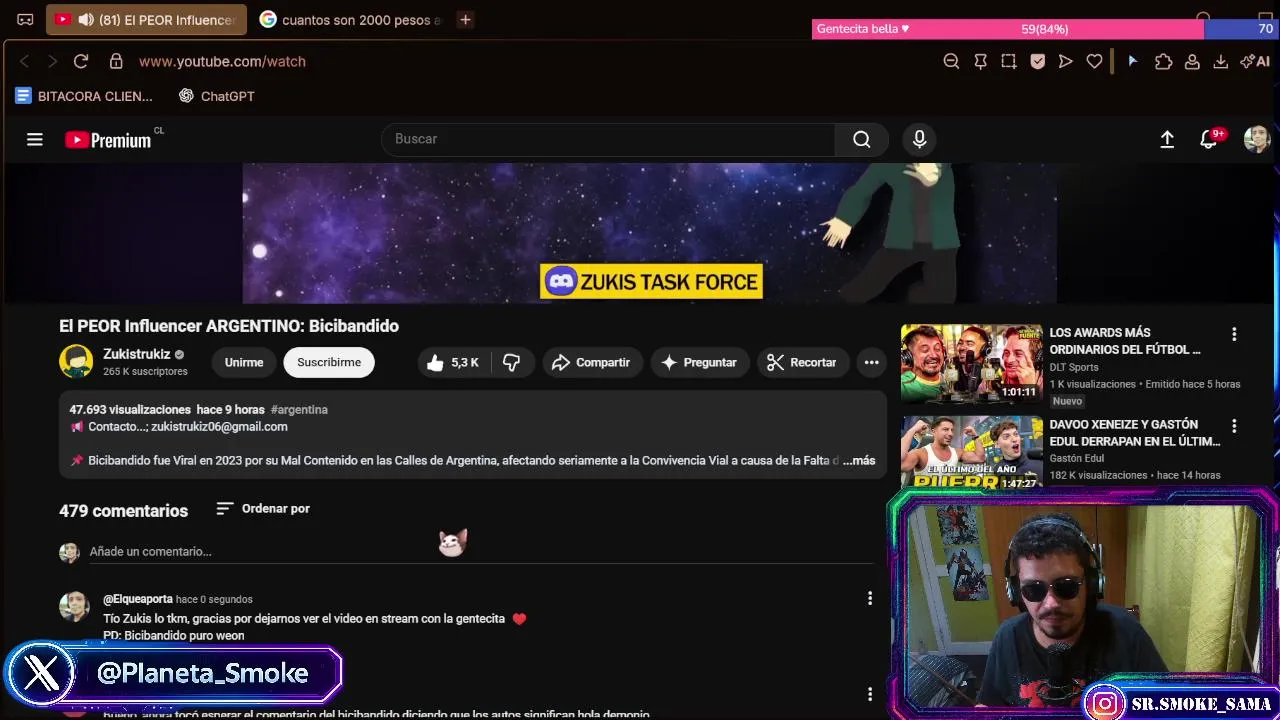The width and height of the screenshot is (1280, 720).
Task: Open YouTube account avatar menu
Action: tap(1257, 139)
